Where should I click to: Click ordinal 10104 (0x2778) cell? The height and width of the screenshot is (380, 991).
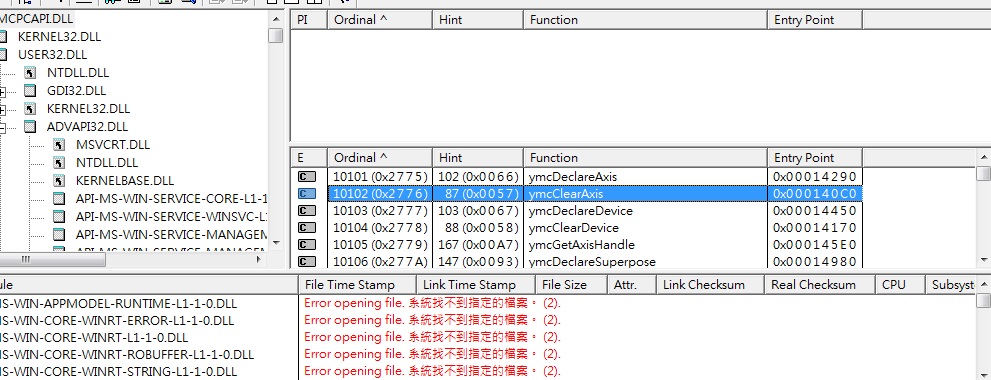tap(380, 228)
